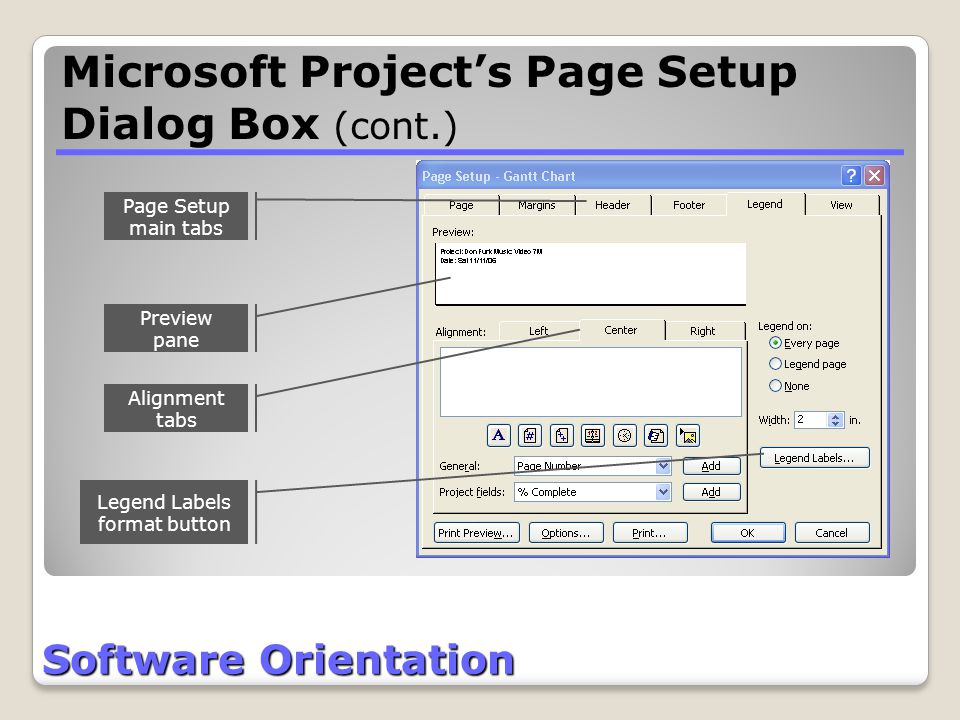Click inside the alignment text entry box
The image size is (960, 720).
point(591,382)
